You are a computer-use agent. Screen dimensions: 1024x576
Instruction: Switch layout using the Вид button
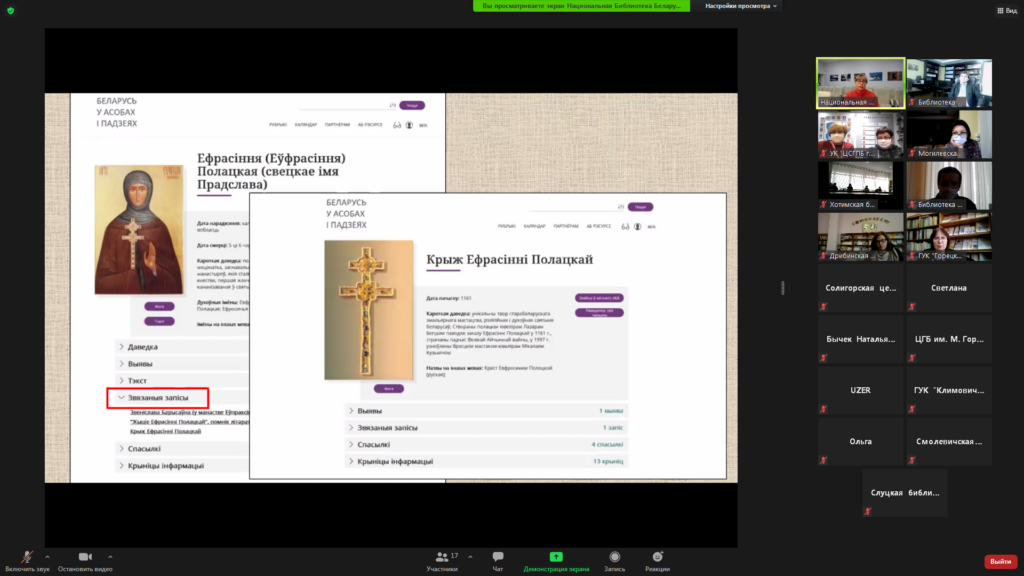click(x=1007, y=10)
